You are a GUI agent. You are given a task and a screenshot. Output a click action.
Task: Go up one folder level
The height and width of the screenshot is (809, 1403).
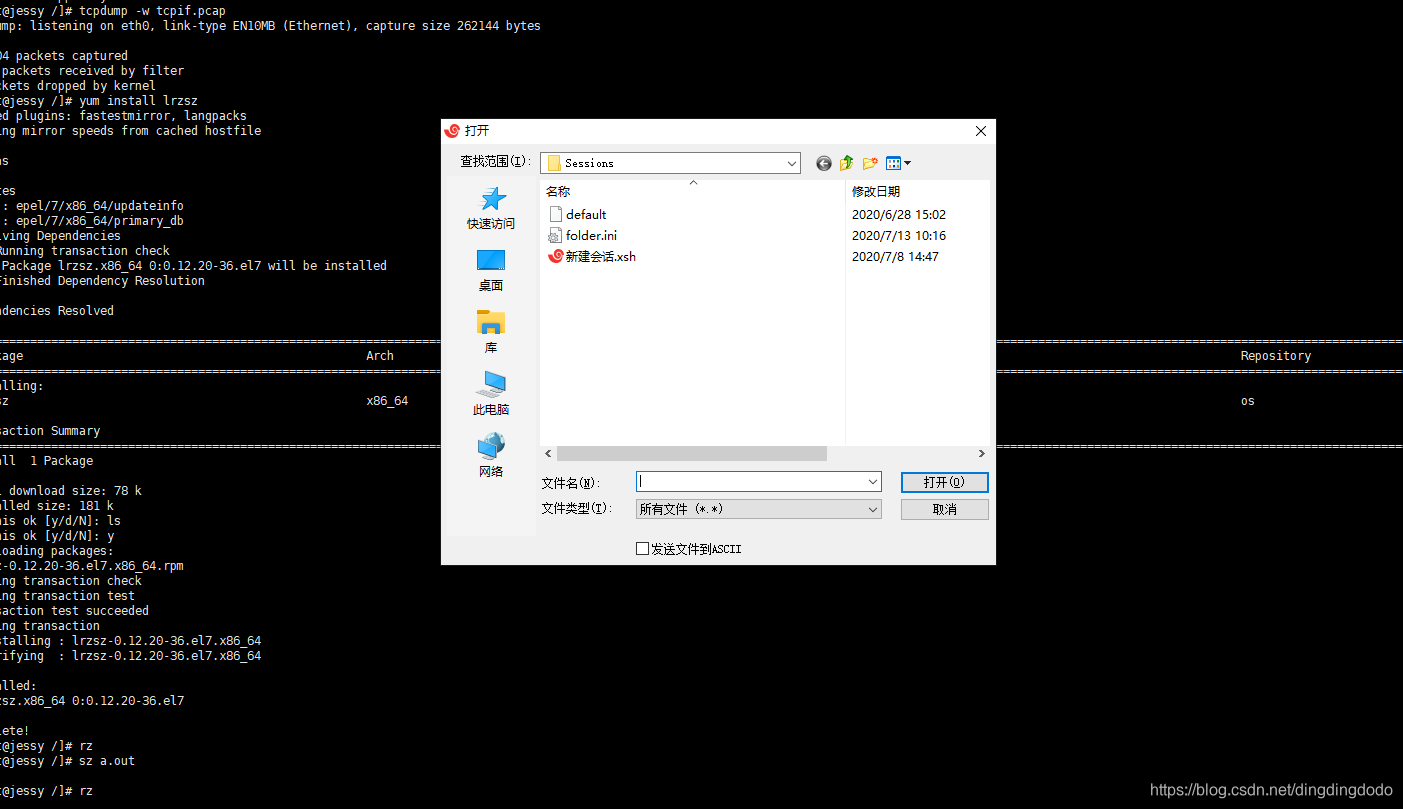click(847, 163)
